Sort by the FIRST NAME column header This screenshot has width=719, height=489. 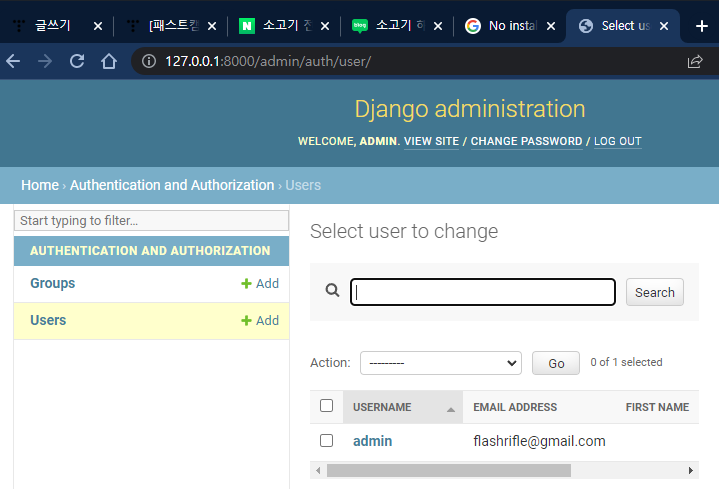[x=657, y=407]
